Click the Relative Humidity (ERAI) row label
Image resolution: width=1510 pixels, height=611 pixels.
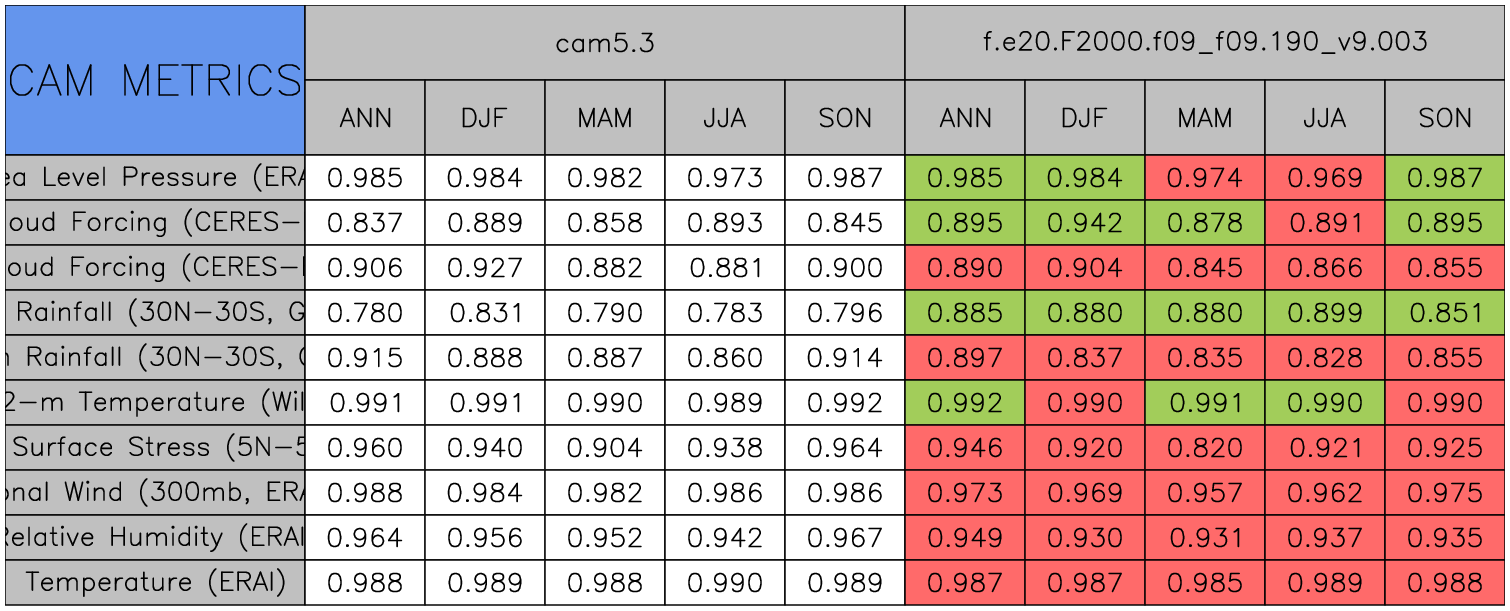[x=155, y=538]
